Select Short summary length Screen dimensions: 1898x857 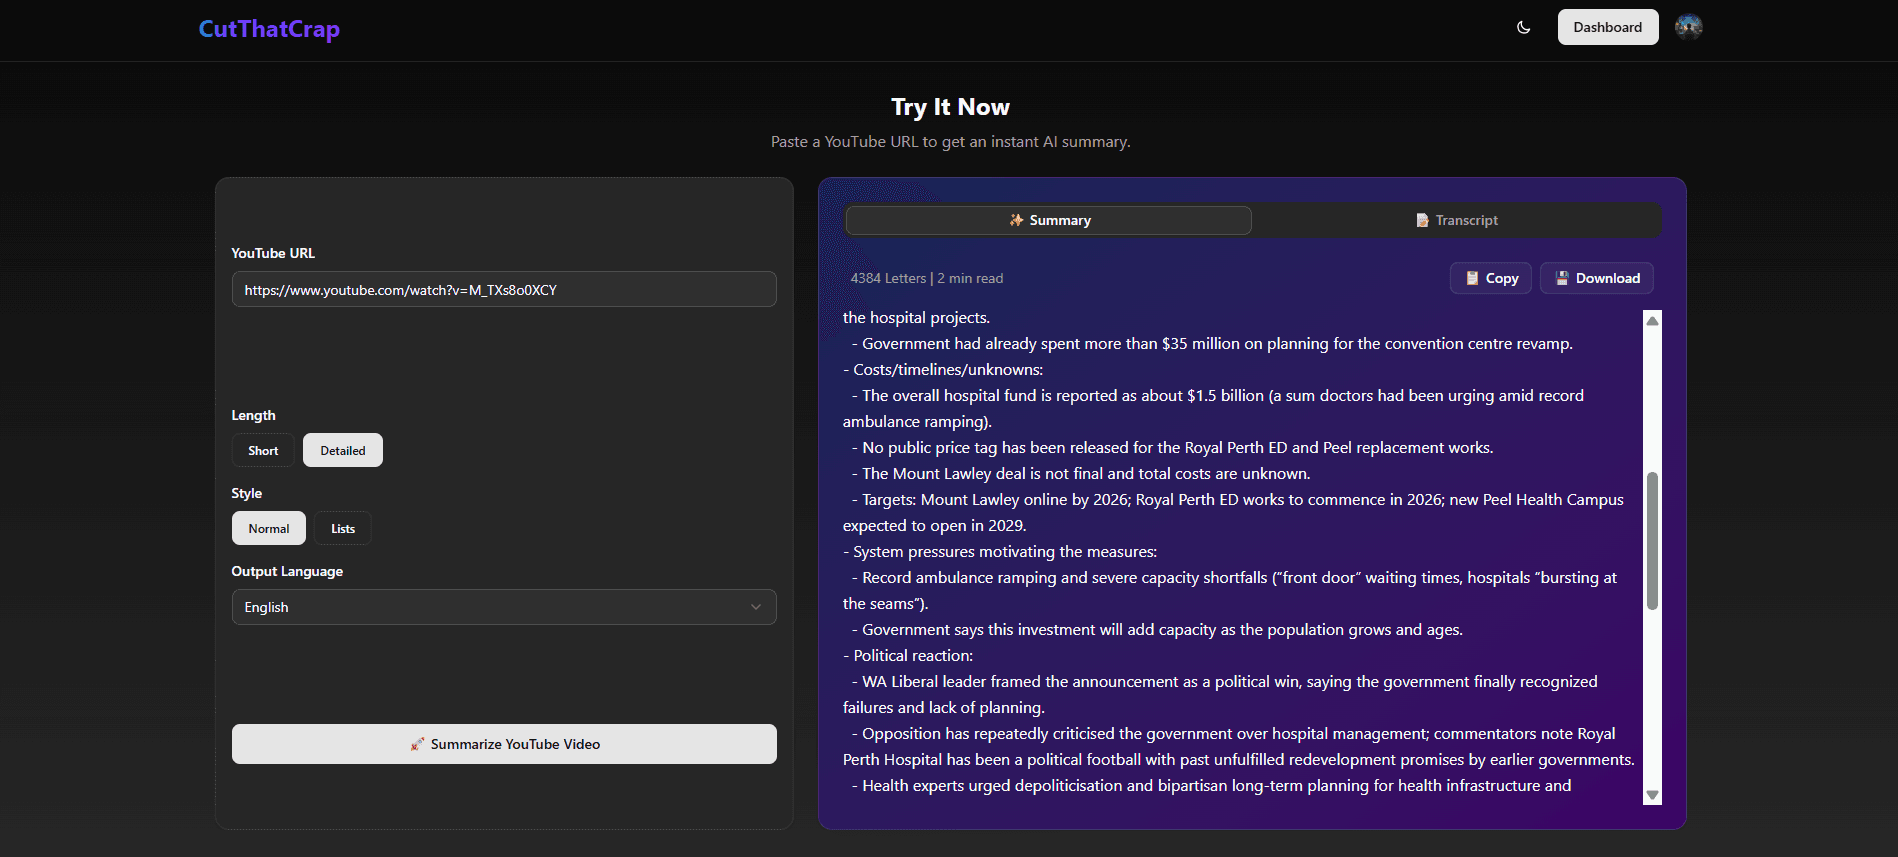coord(263,450)
